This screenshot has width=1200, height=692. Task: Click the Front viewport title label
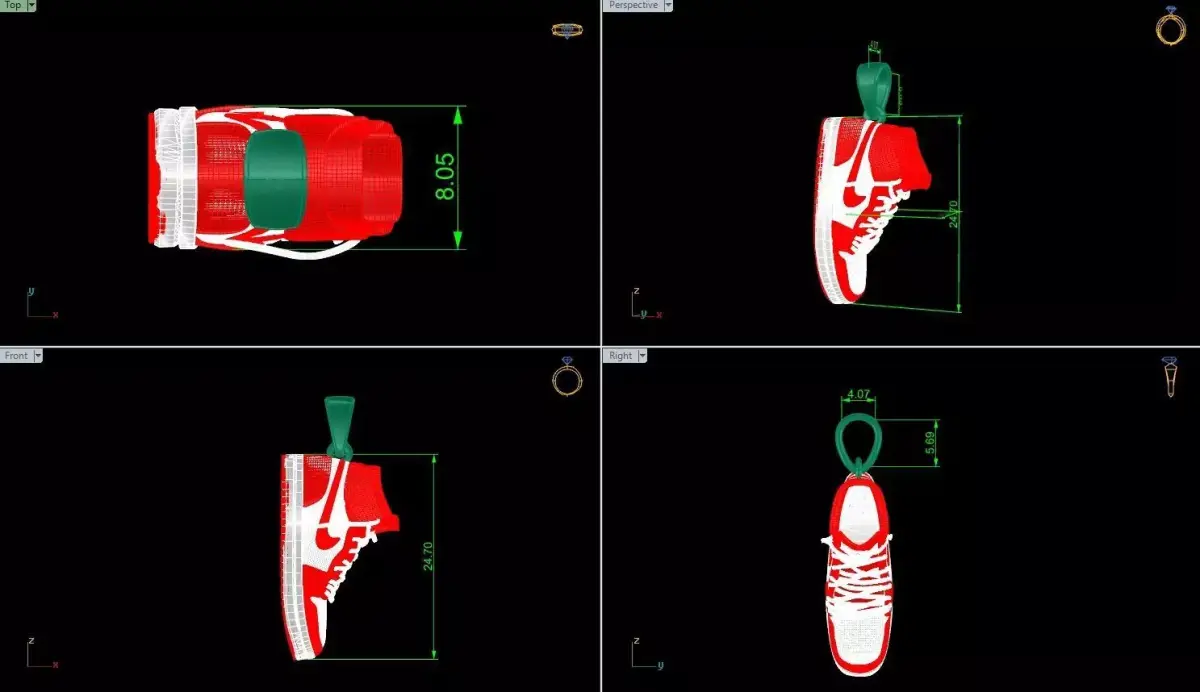click(17, 354)
